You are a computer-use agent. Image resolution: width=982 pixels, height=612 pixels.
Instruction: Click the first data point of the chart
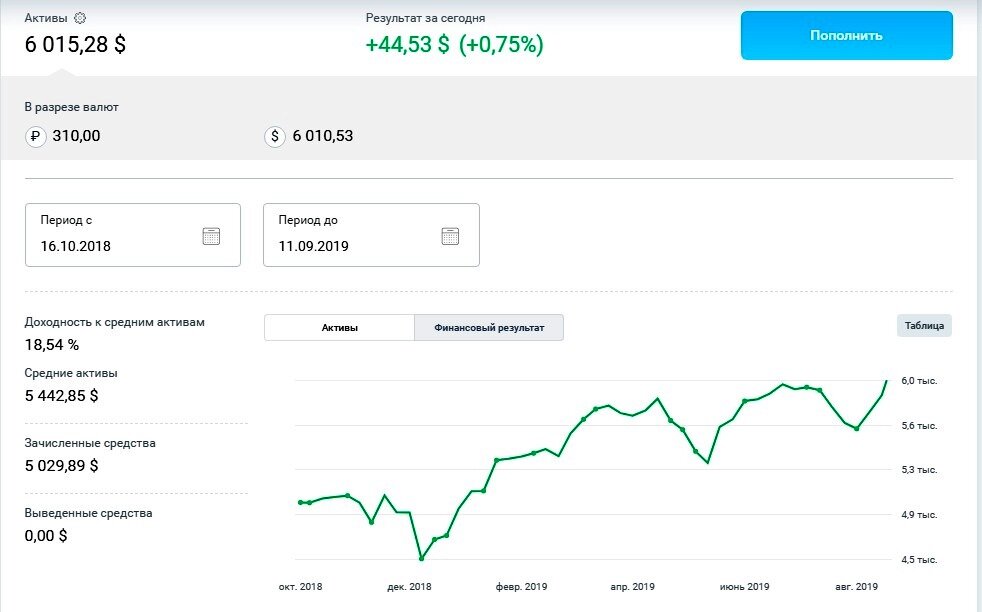[301, 502]
